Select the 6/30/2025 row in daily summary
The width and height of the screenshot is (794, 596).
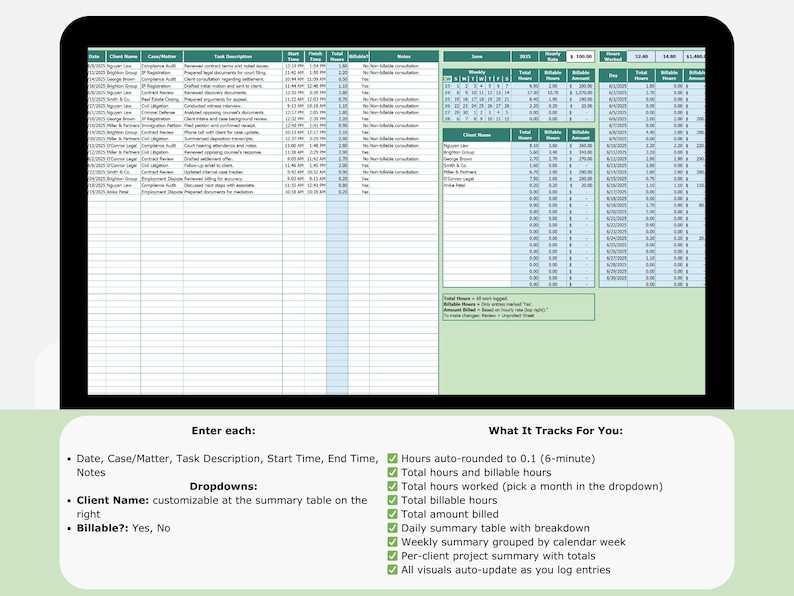[x=652, y=278]
